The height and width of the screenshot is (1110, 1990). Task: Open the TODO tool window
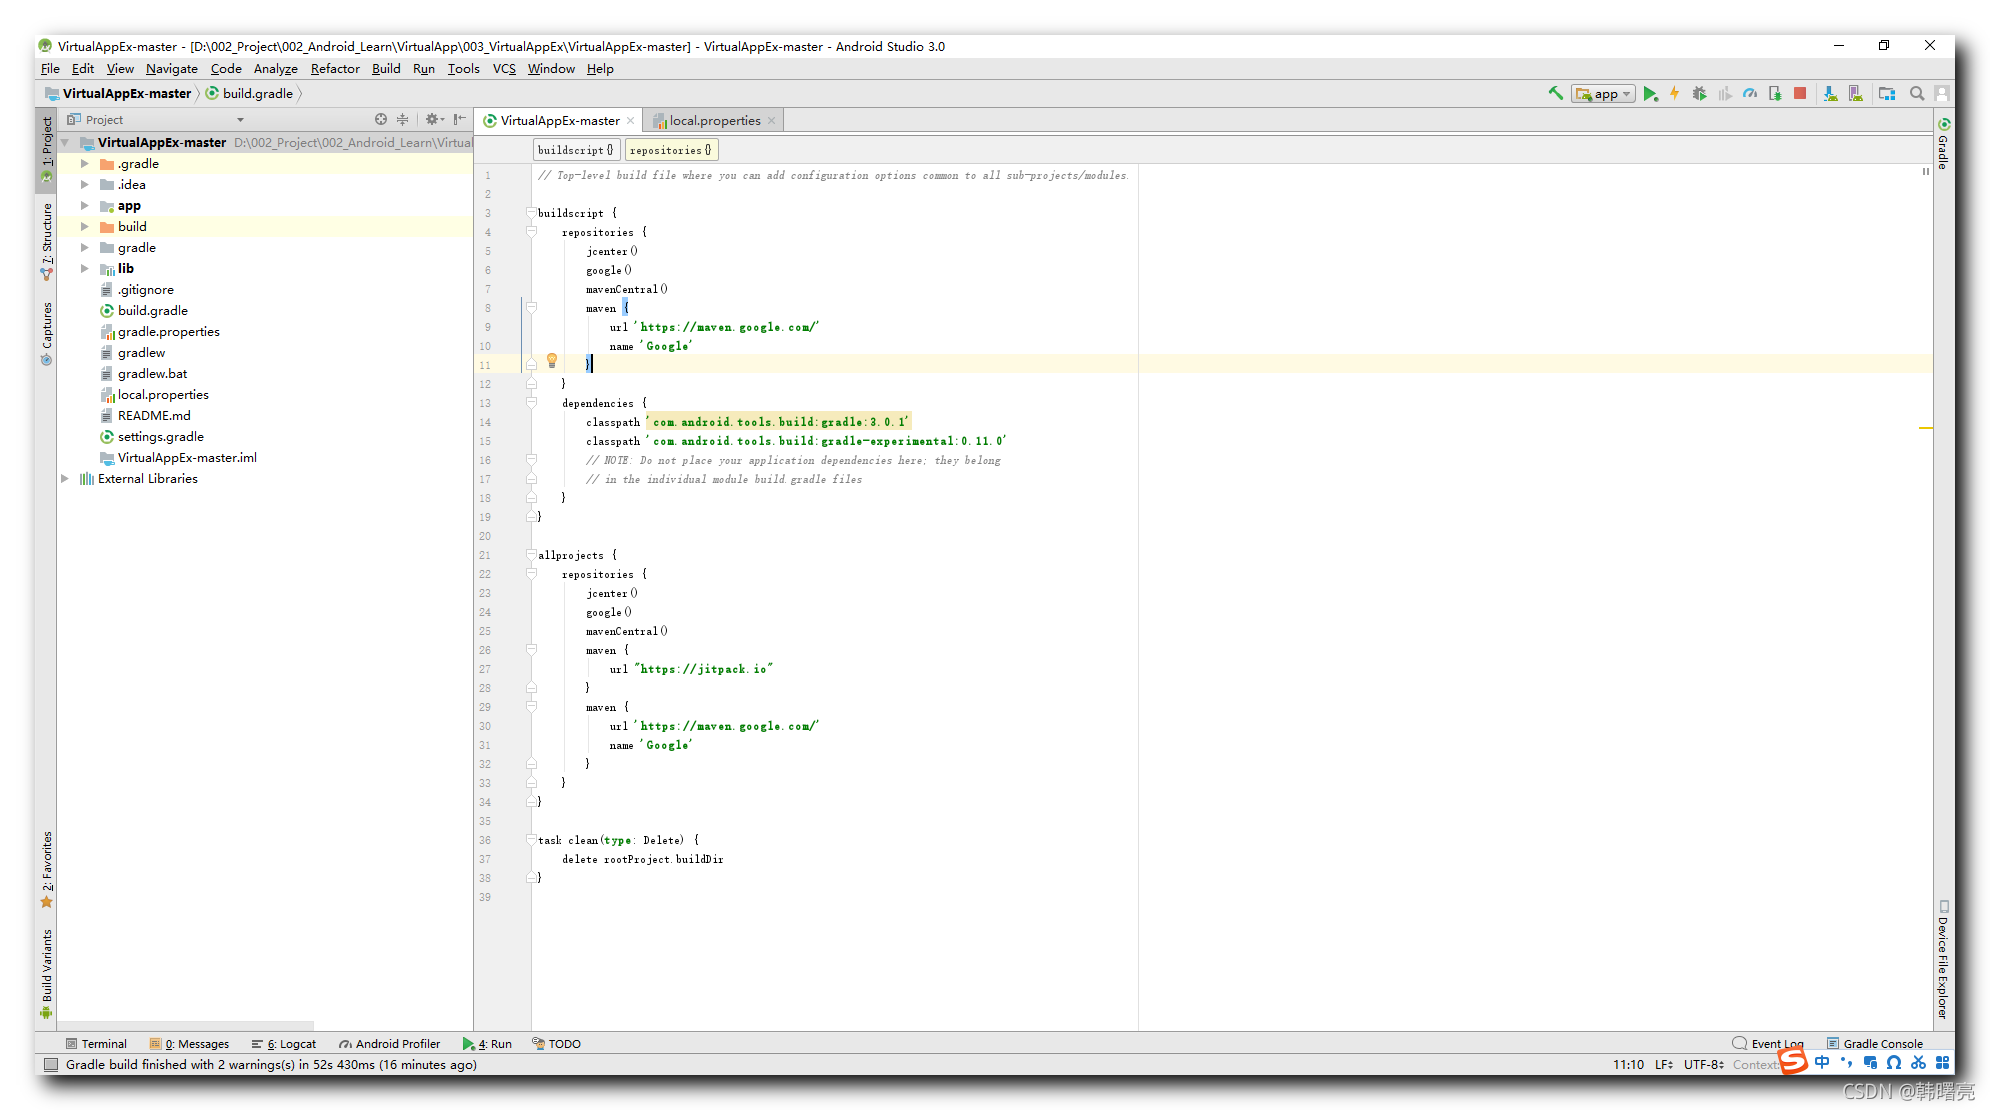556,1043
